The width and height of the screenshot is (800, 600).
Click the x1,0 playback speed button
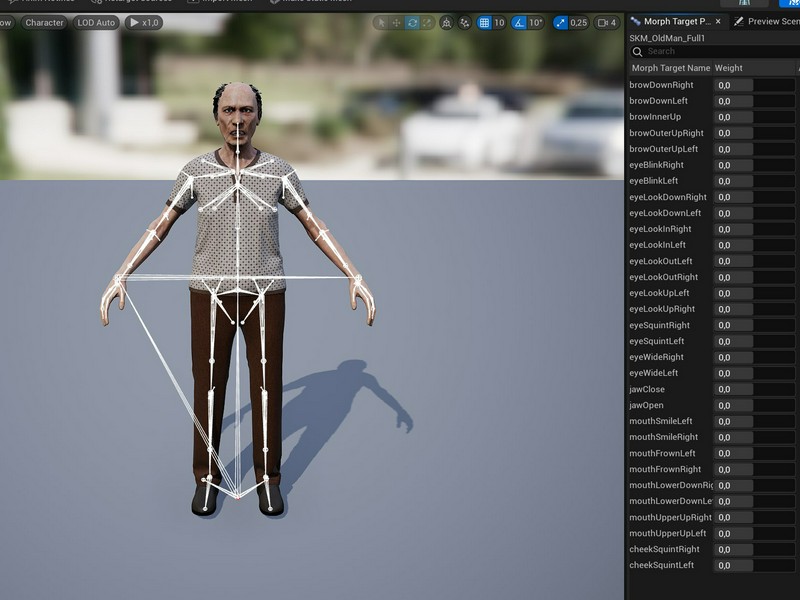144,22
